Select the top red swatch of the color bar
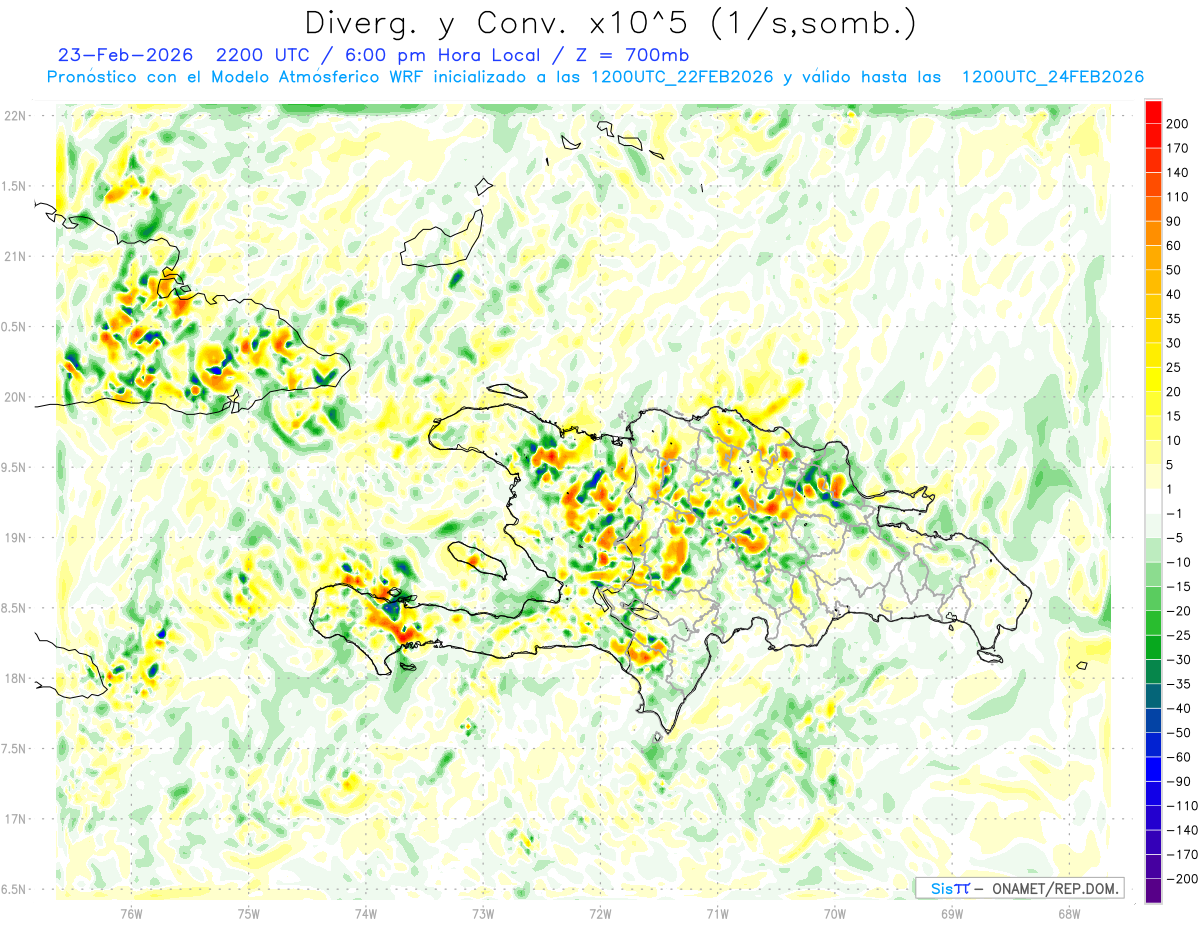Screen dimensions: 1200x927 click(1153, 110)
